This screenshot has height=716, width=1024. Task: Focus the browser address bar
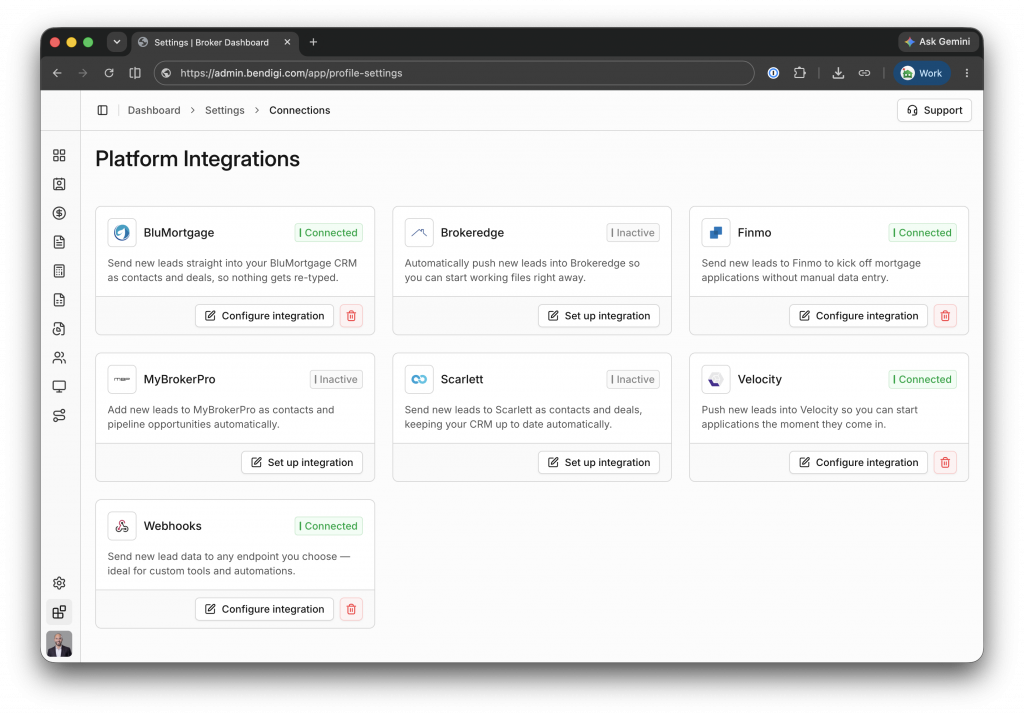pos(454,73)
